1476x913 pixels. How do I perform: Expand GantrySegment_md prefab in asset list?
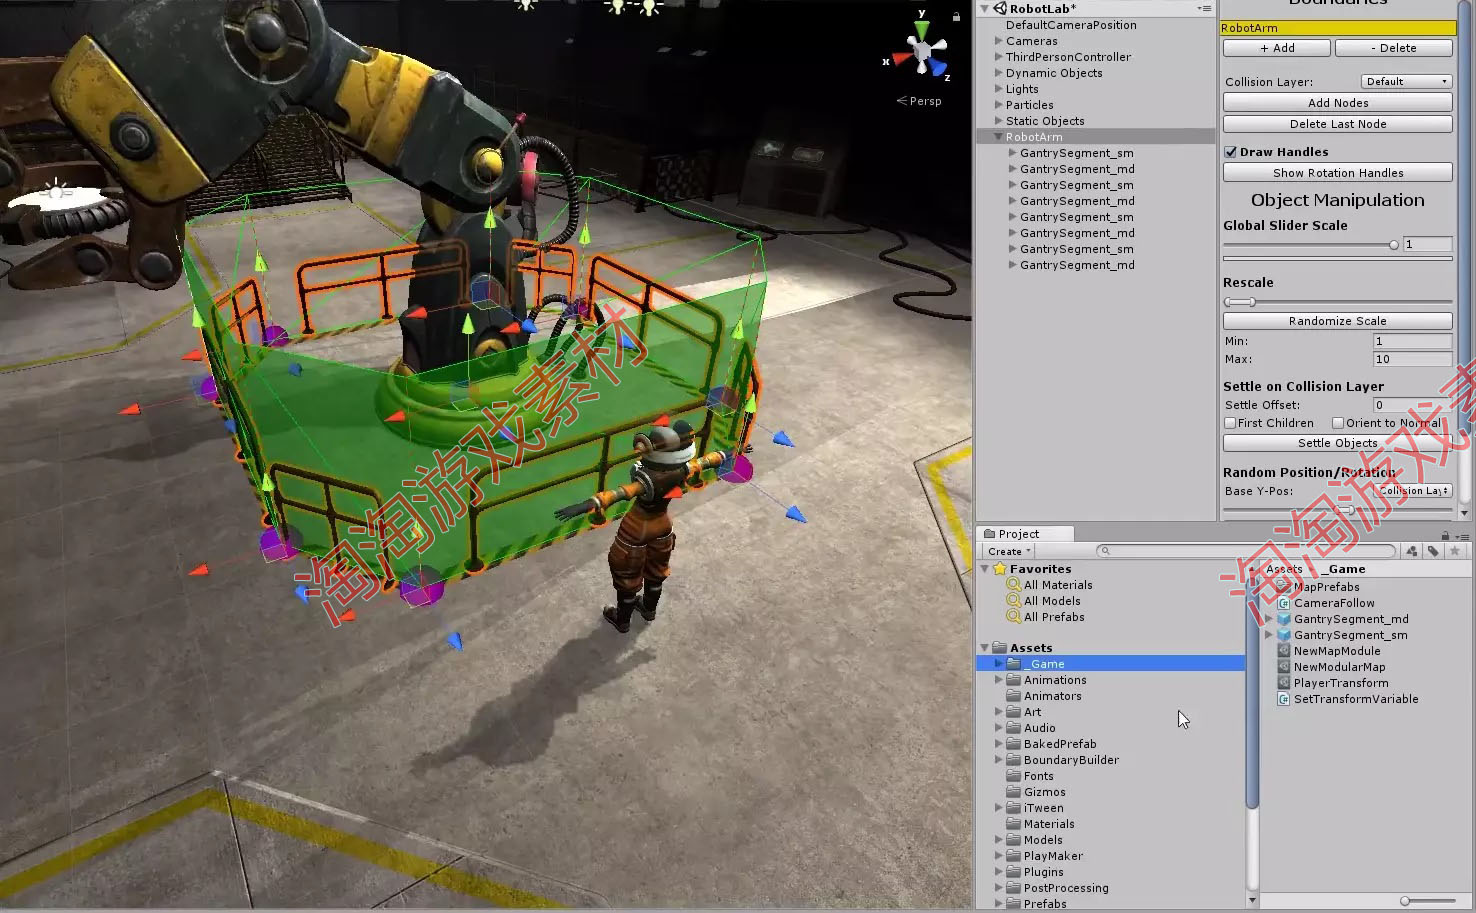[1269, 619]
